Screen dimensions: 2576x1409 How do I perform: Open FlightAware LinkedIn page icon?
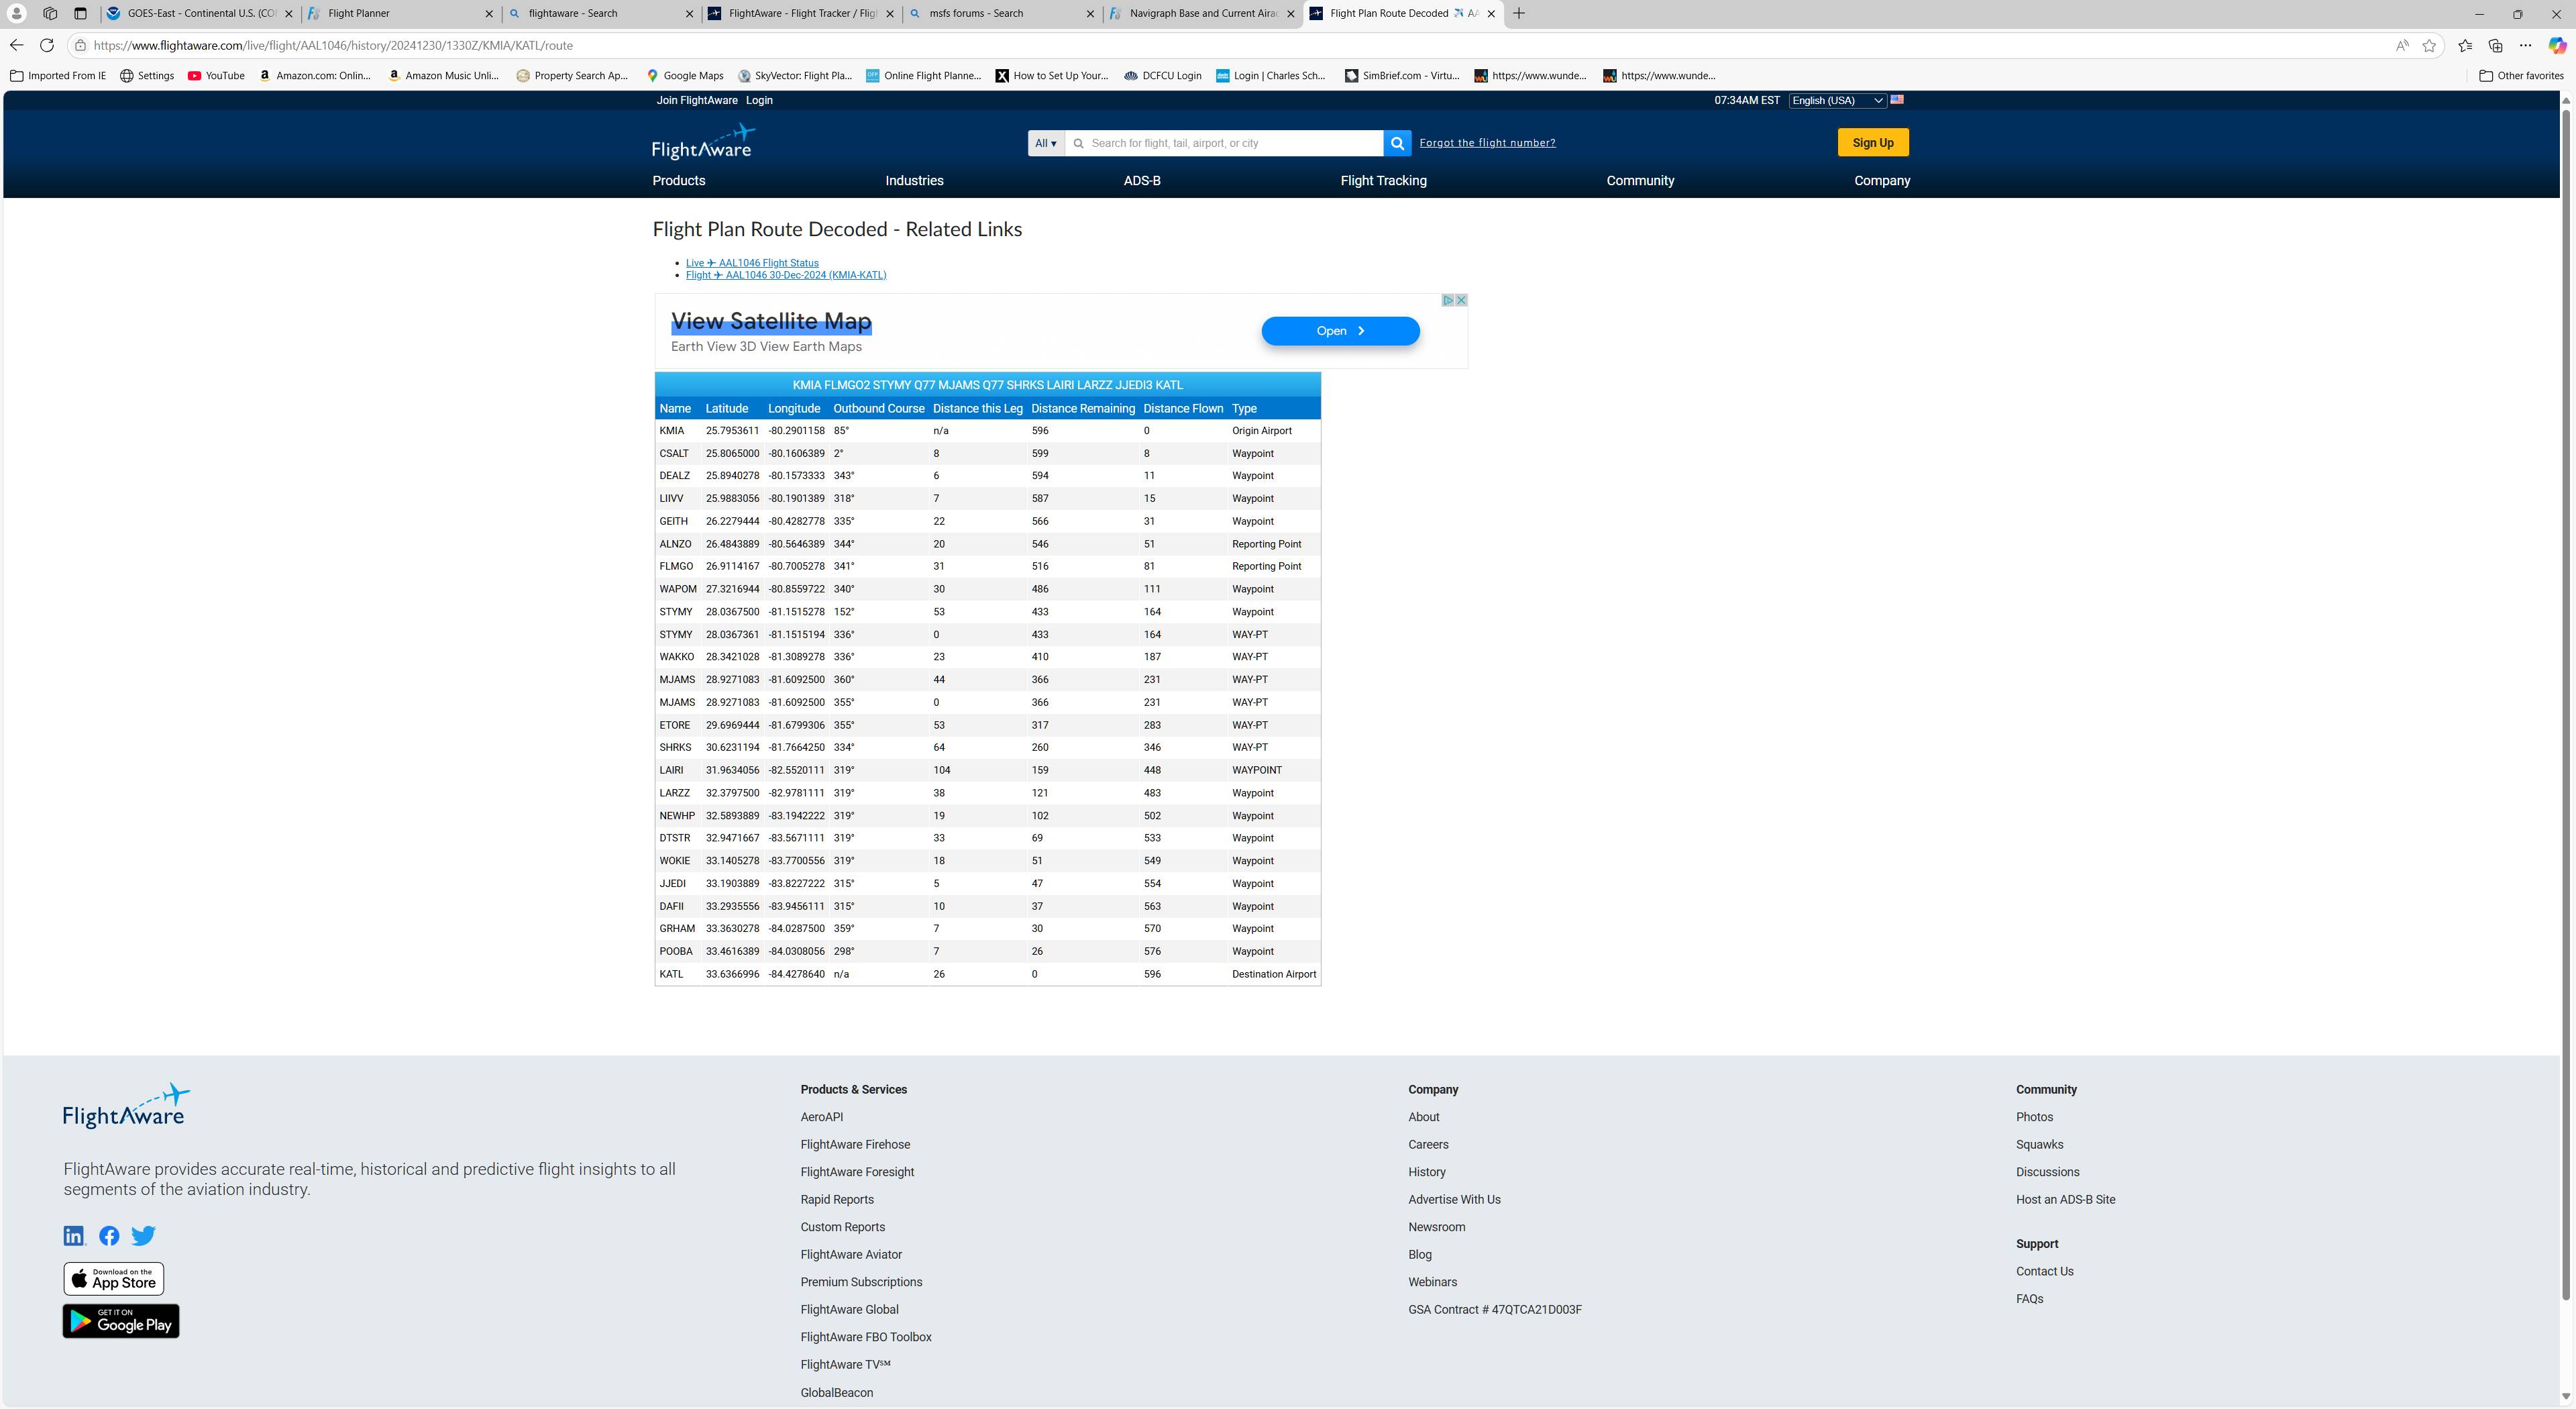[75, 1236]
